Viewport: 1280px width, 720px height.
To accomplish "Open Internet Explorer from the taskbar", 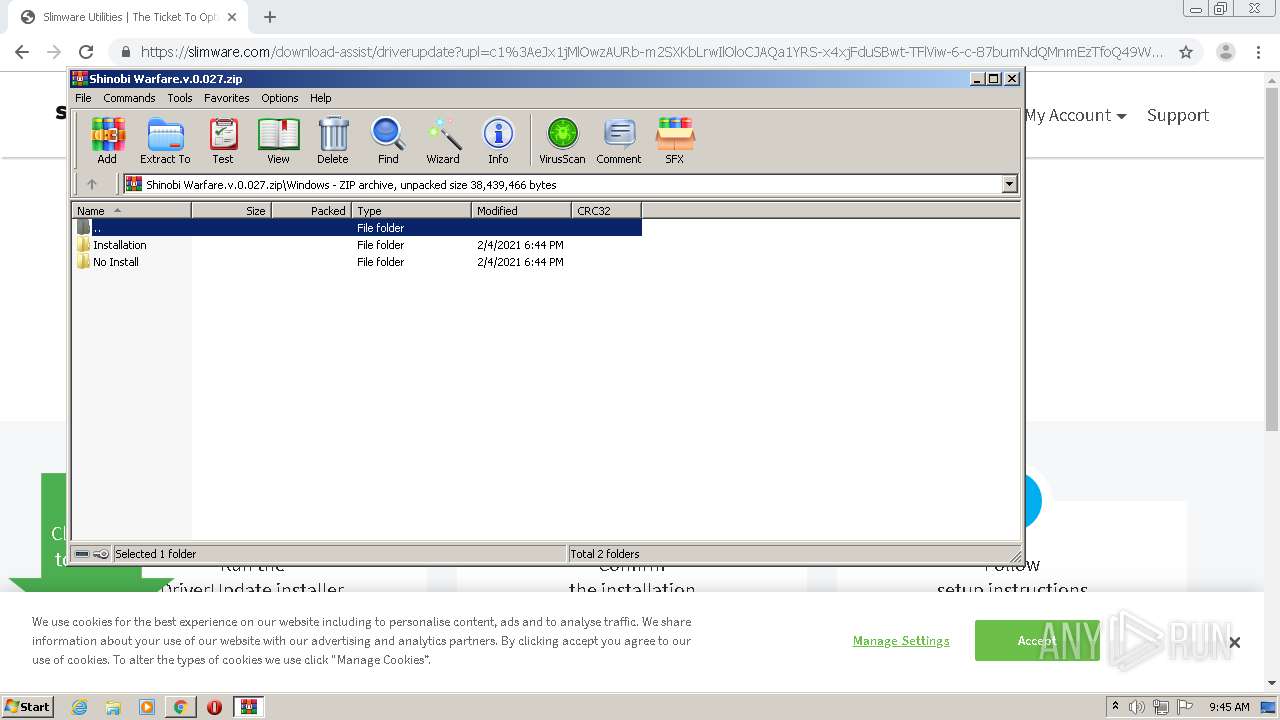I will click(79, 707).
